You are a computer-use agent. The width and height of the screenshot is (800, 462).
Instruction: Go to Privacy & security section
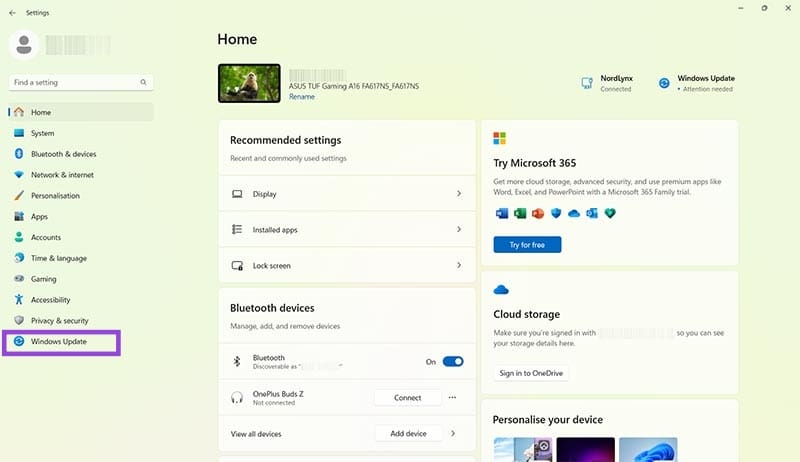coord(59,321)
